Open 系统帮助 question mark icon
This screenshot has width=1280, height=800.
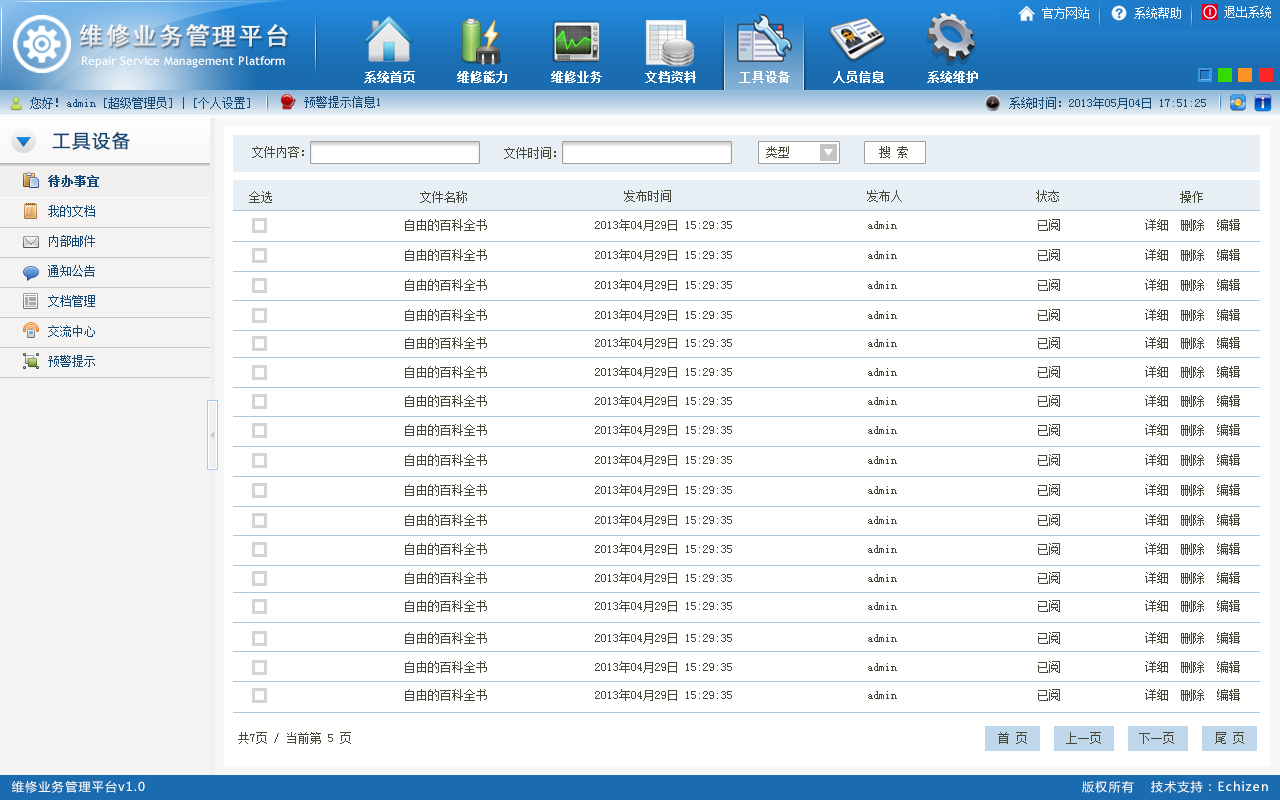pos(1119,13)
